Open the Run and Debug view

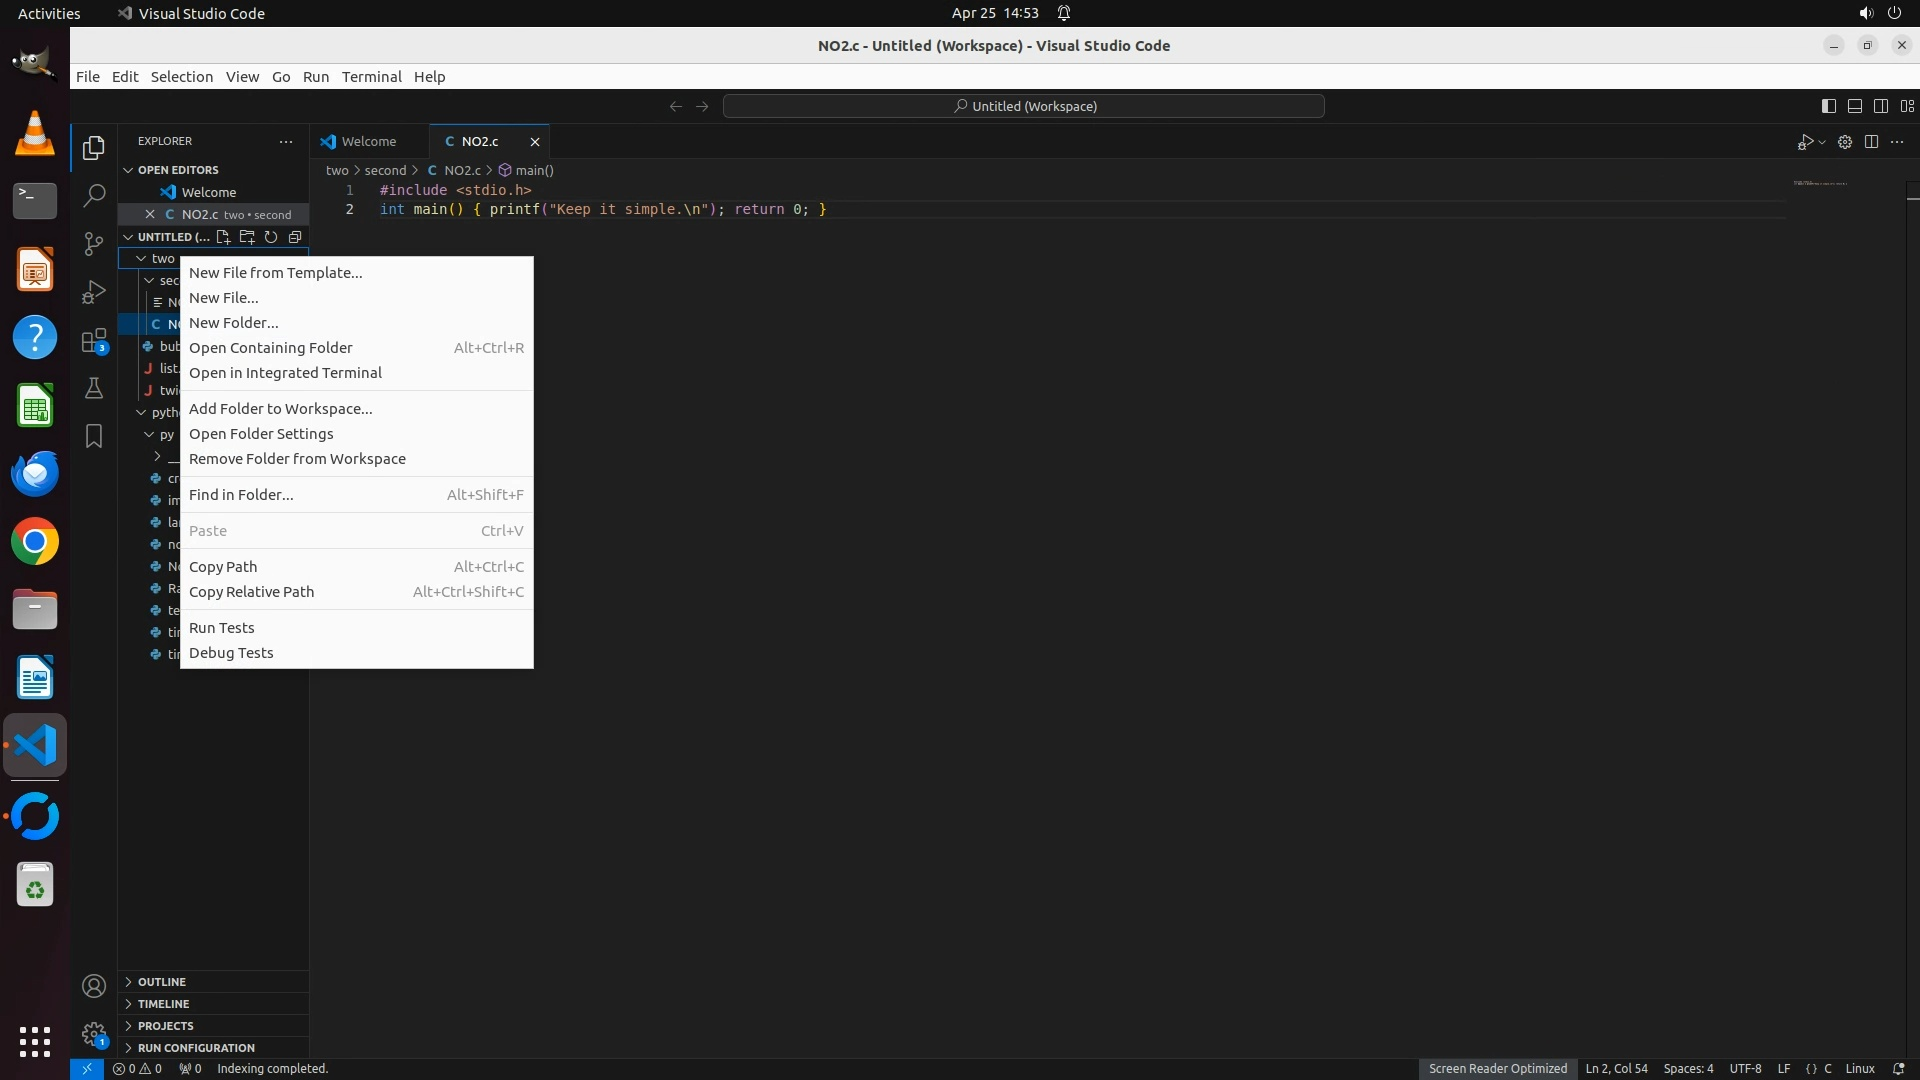pyautogui.click(x=94, y=292)
